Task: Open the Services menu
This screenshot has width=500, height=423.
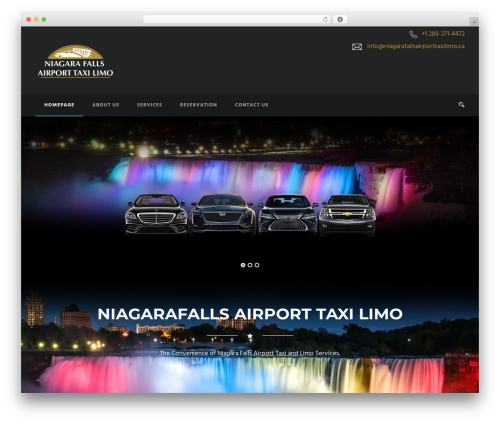Action: point(149,105)
